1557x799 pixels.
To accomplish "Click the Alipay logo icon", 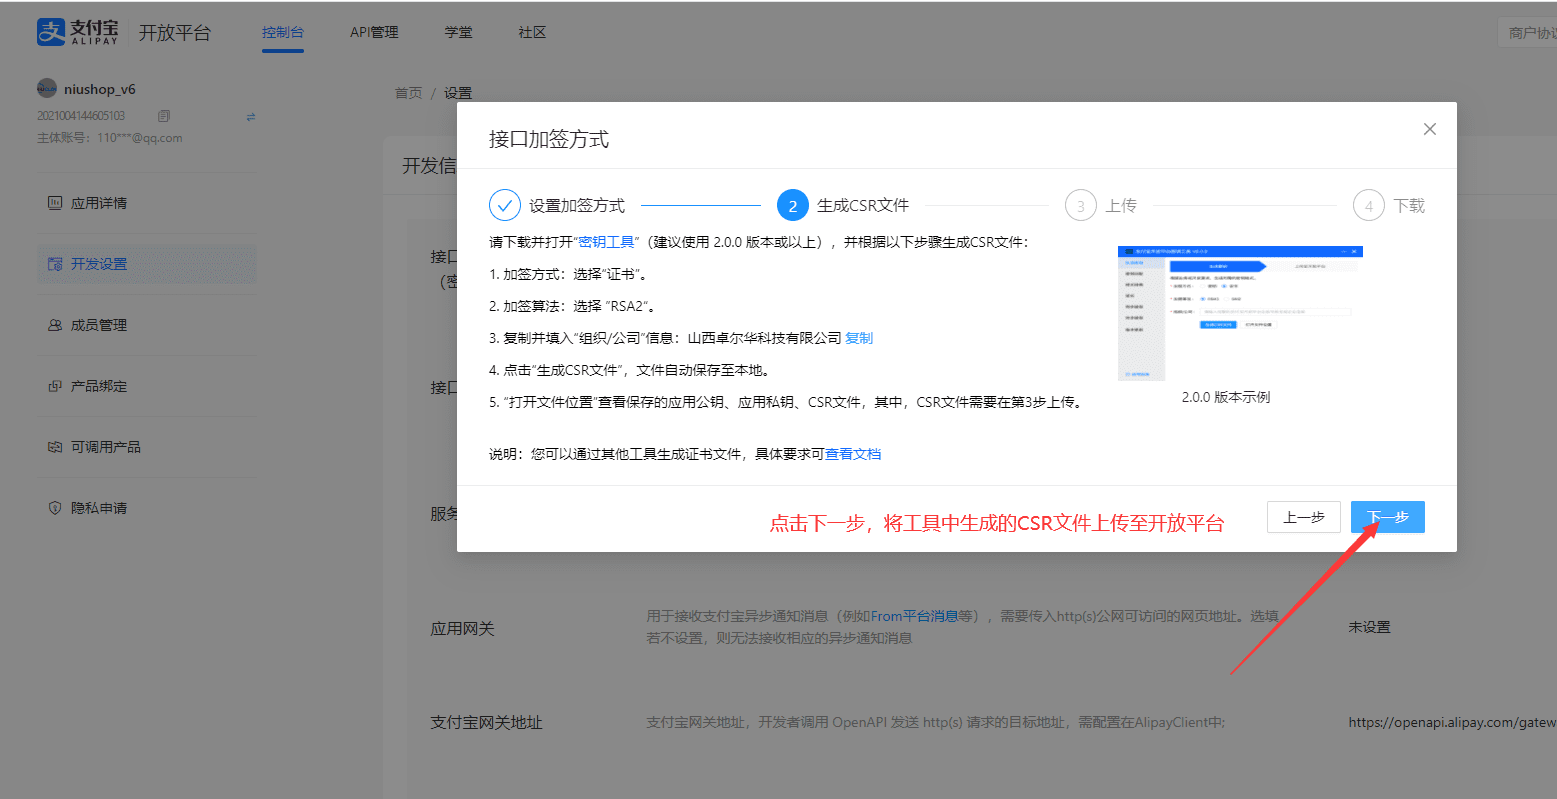I will tap(51, 32).
